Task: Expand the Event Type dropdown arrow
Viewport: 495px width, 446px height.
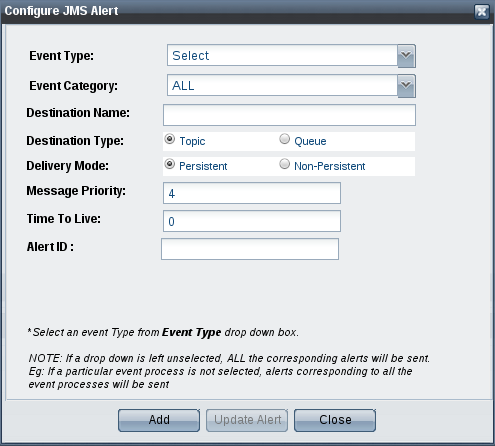Action: (406, 56)
